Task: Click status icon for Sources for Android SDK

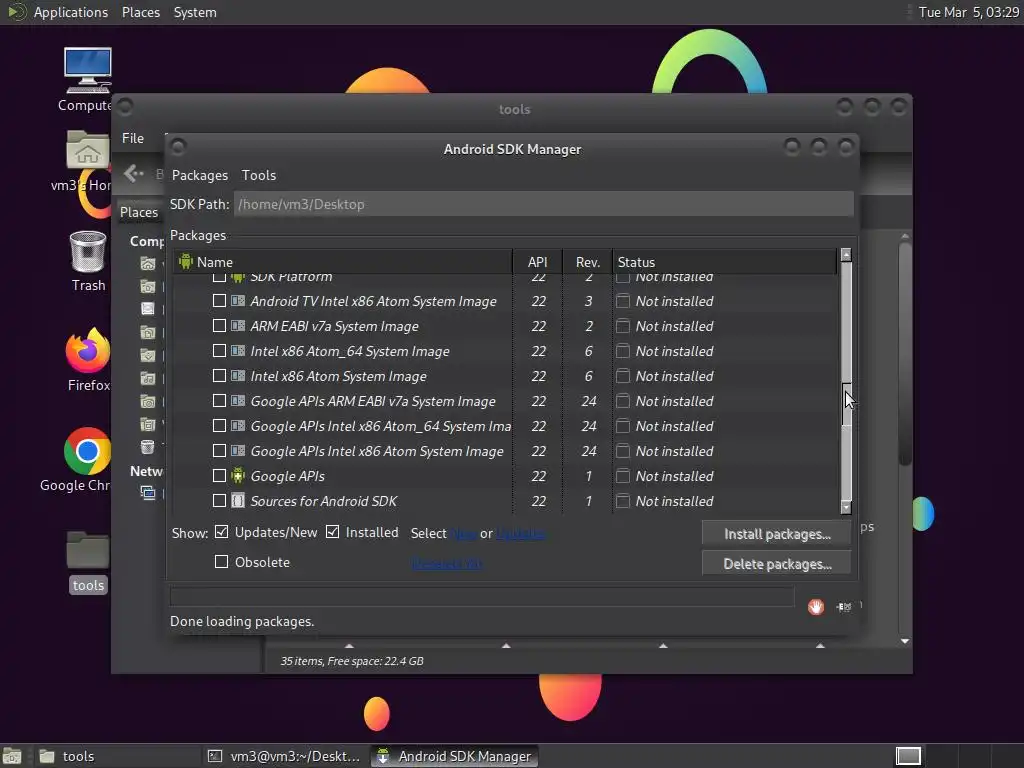Action: tap(623, 501)
